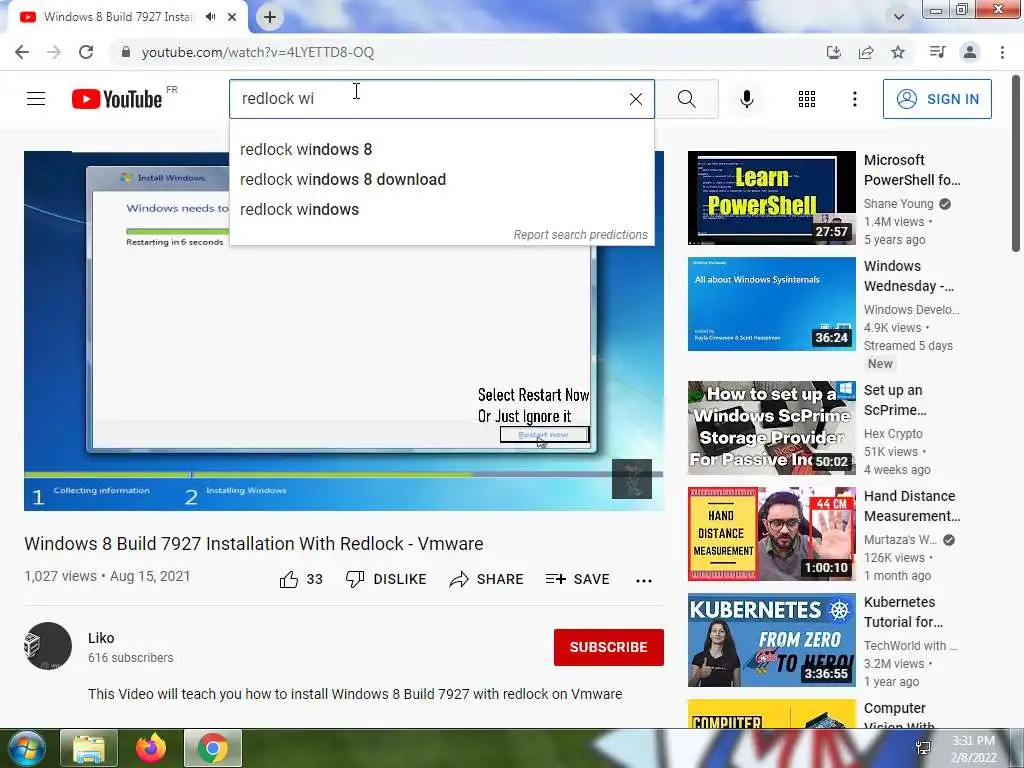1024x768 pixels.
Task: Open a new browser tab
Action: click(270, 17)
